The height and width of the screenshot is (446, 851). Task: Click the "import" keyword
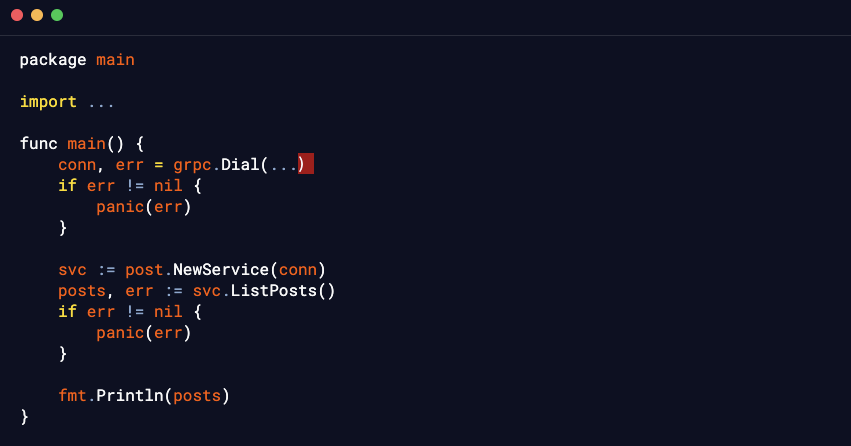click(x=48, y=102)
